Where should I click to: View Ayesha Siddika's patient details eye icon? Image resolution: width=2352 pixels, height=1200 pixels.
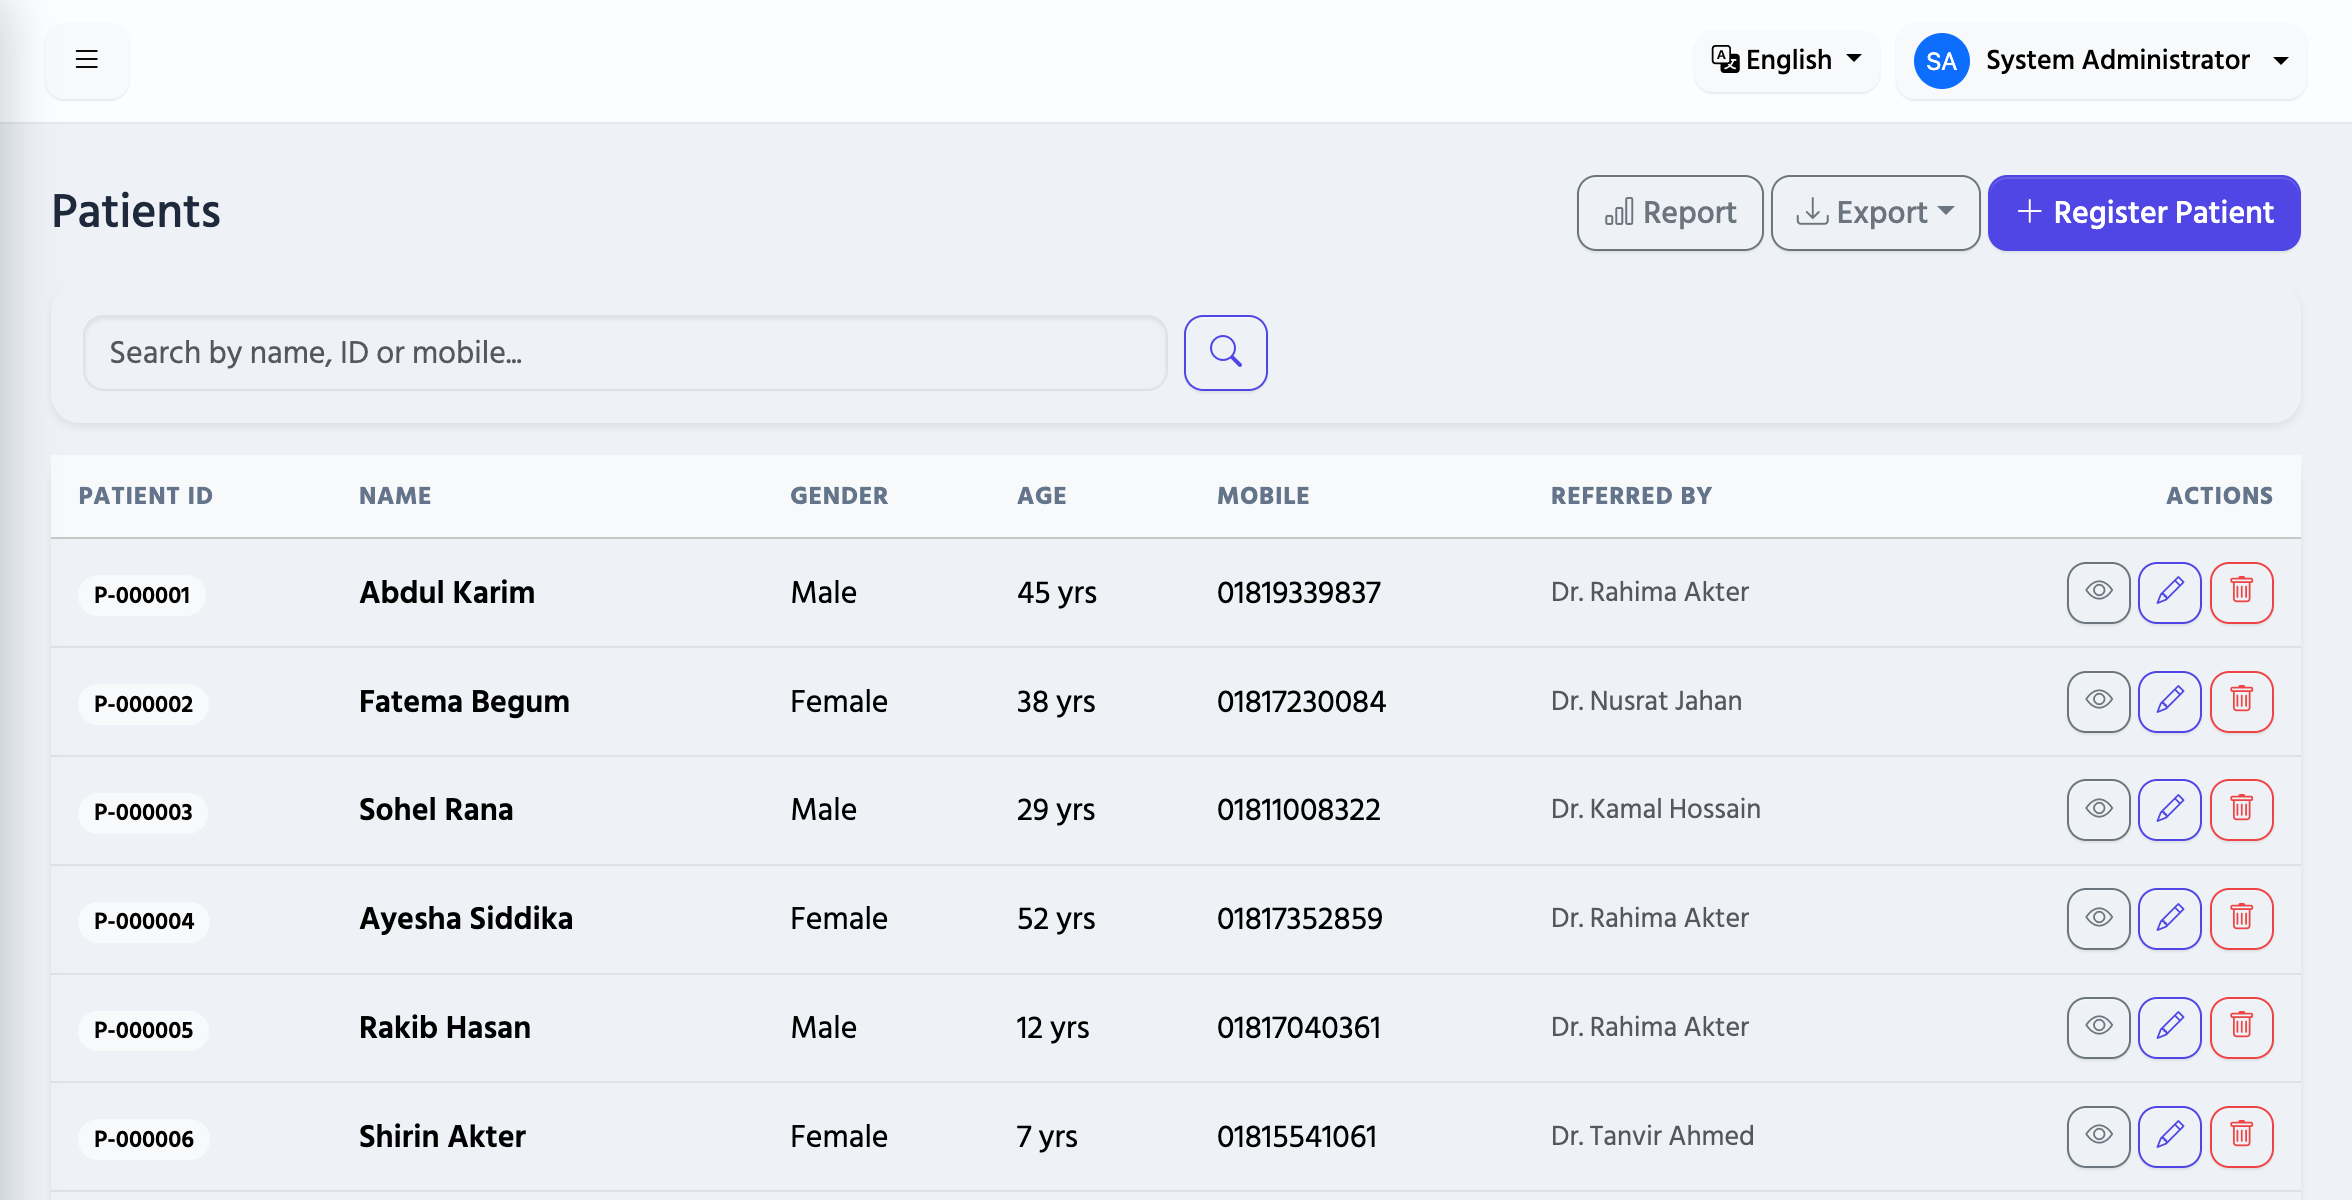2098,918
